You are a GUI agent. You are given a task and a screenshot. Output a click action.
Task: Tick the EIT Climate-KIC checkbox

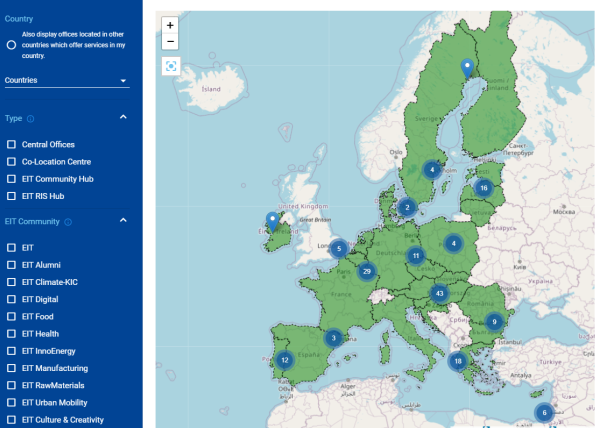[x=12, y=282]
